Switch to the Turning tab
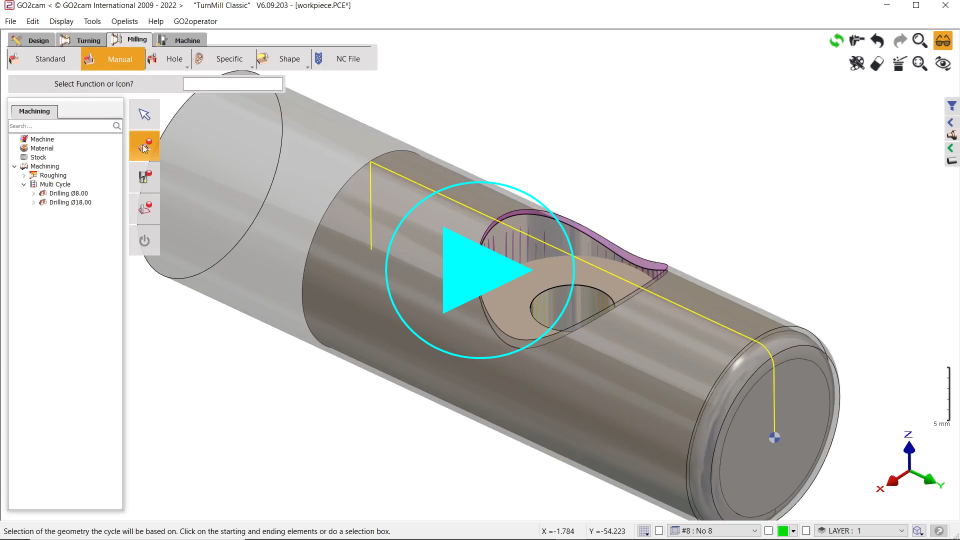The height and width of the screenshot is (540, 960). click(x=80, y=41)
